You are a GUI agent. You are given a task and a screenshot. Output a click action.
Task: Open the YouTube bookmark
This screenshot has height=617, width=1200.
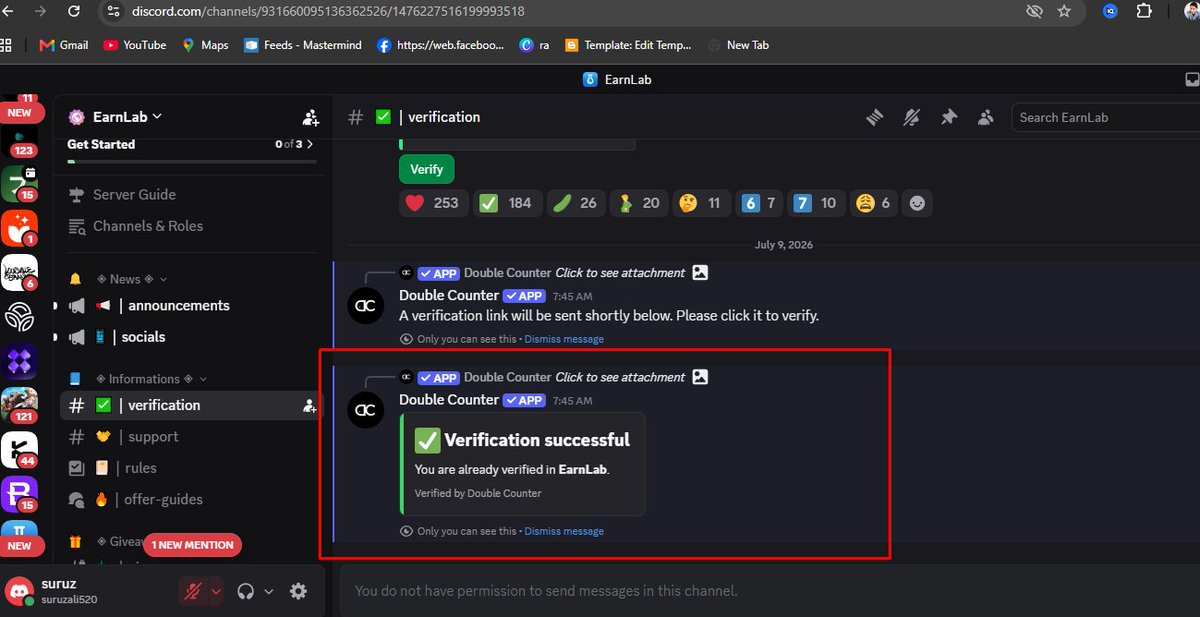coord(134,45)
